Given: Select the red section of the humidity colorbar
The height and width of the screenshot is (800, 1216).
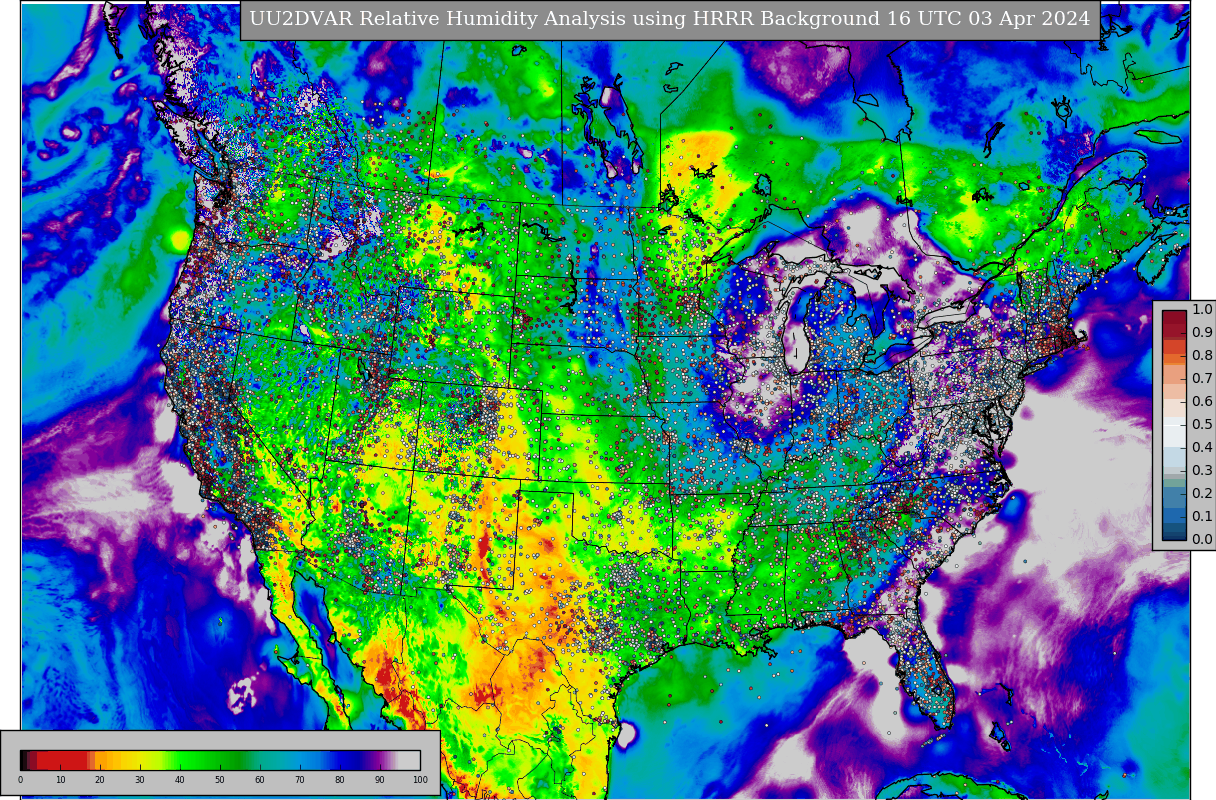Looking at the screenshot, I should (x=62, y=760).
